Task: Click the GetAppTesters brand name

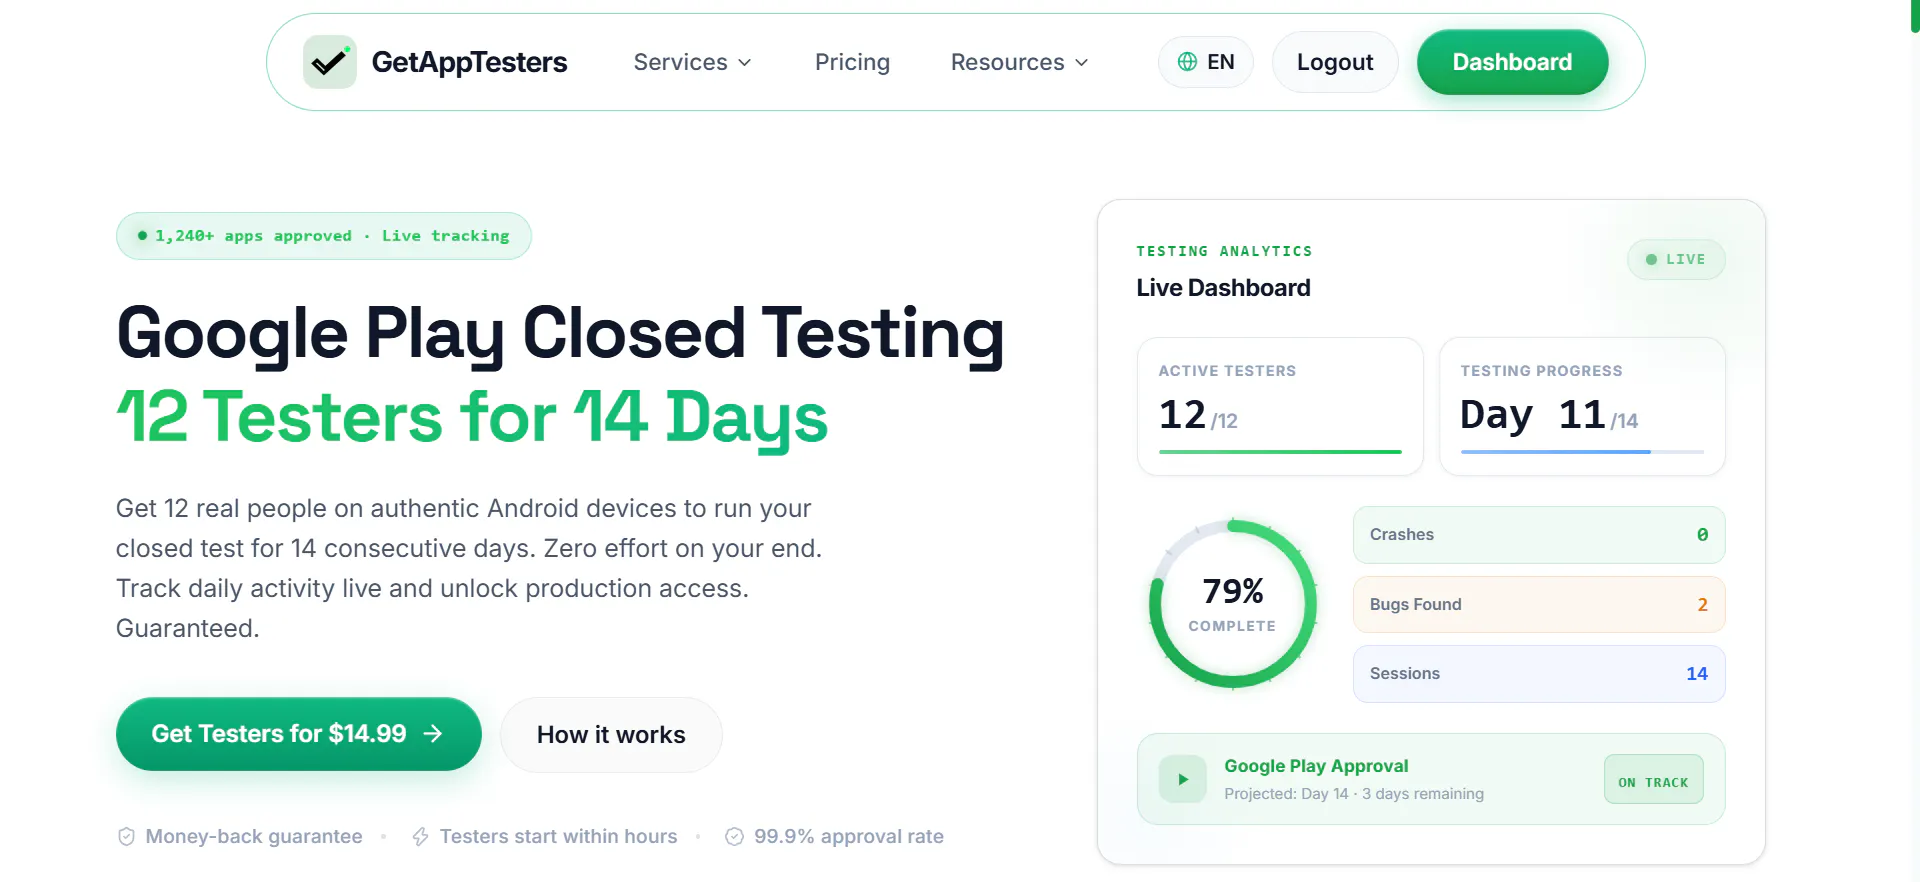Action: (x=469, y=62)
